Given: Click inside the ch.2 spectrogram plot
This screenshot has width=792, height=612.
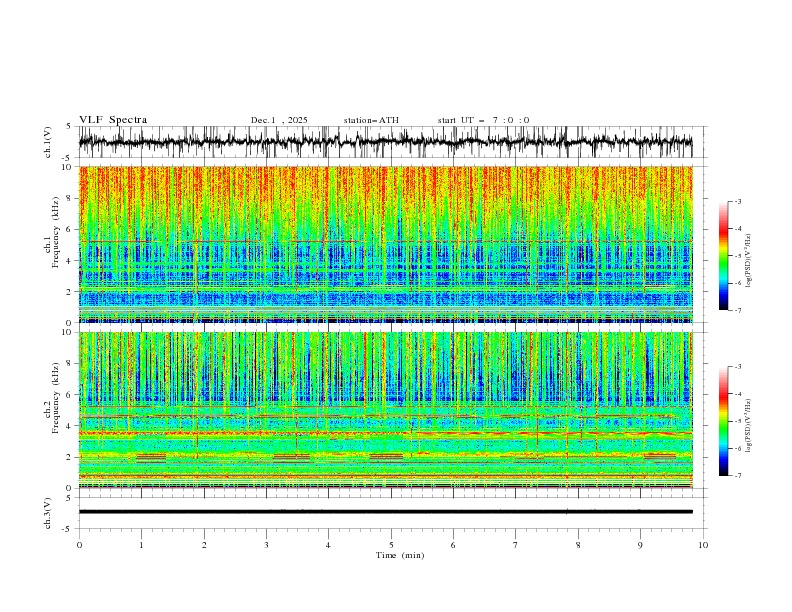Looking at the screenshot, I should pyautogui.click(x=385, y=410).
